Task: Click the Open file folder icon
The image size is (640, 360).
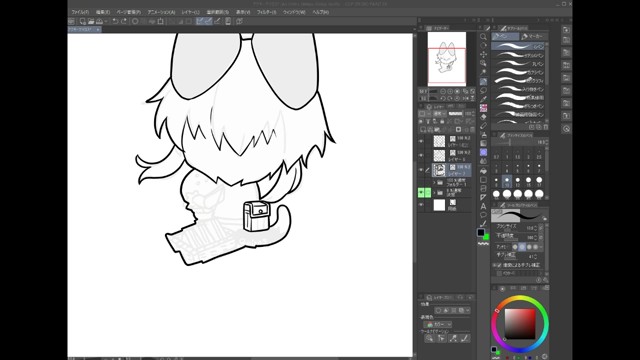Action: 91,21
